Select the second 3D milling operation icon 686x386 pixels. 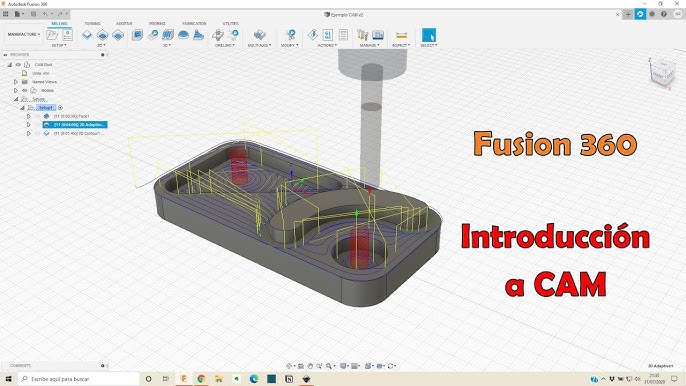pyautogui.click(x=153, y=35)
